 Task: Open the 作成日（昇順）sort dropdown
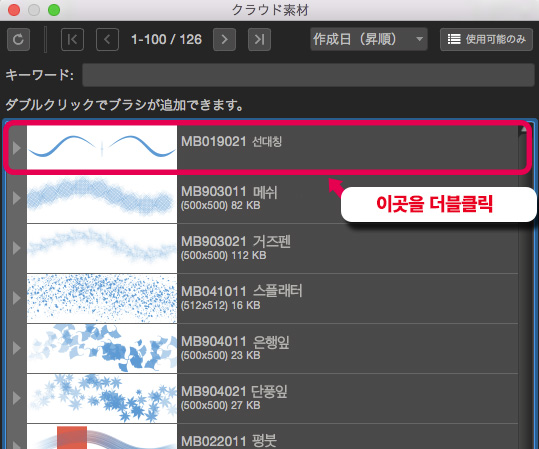[x=368, y=40]
